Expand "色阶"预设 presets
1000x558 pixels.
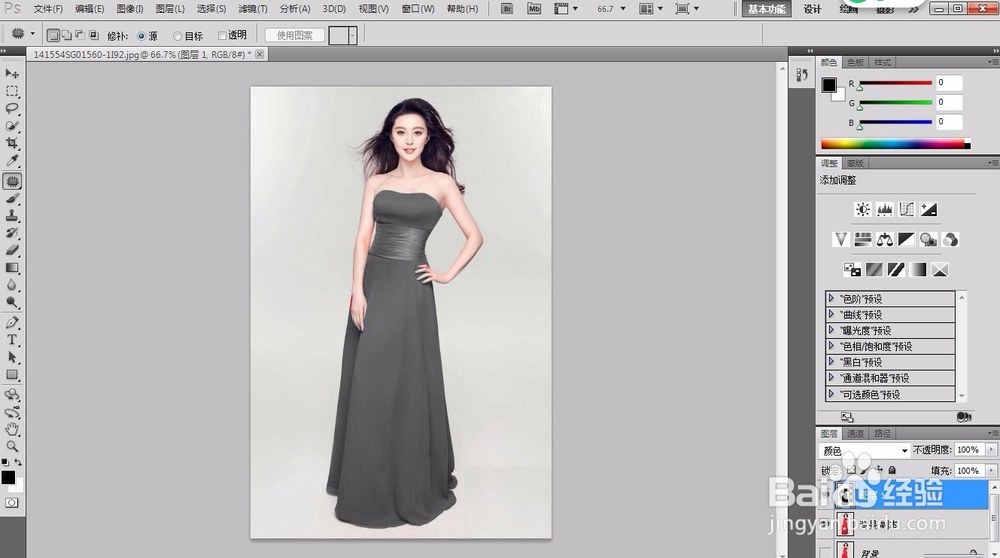point(831,298)
